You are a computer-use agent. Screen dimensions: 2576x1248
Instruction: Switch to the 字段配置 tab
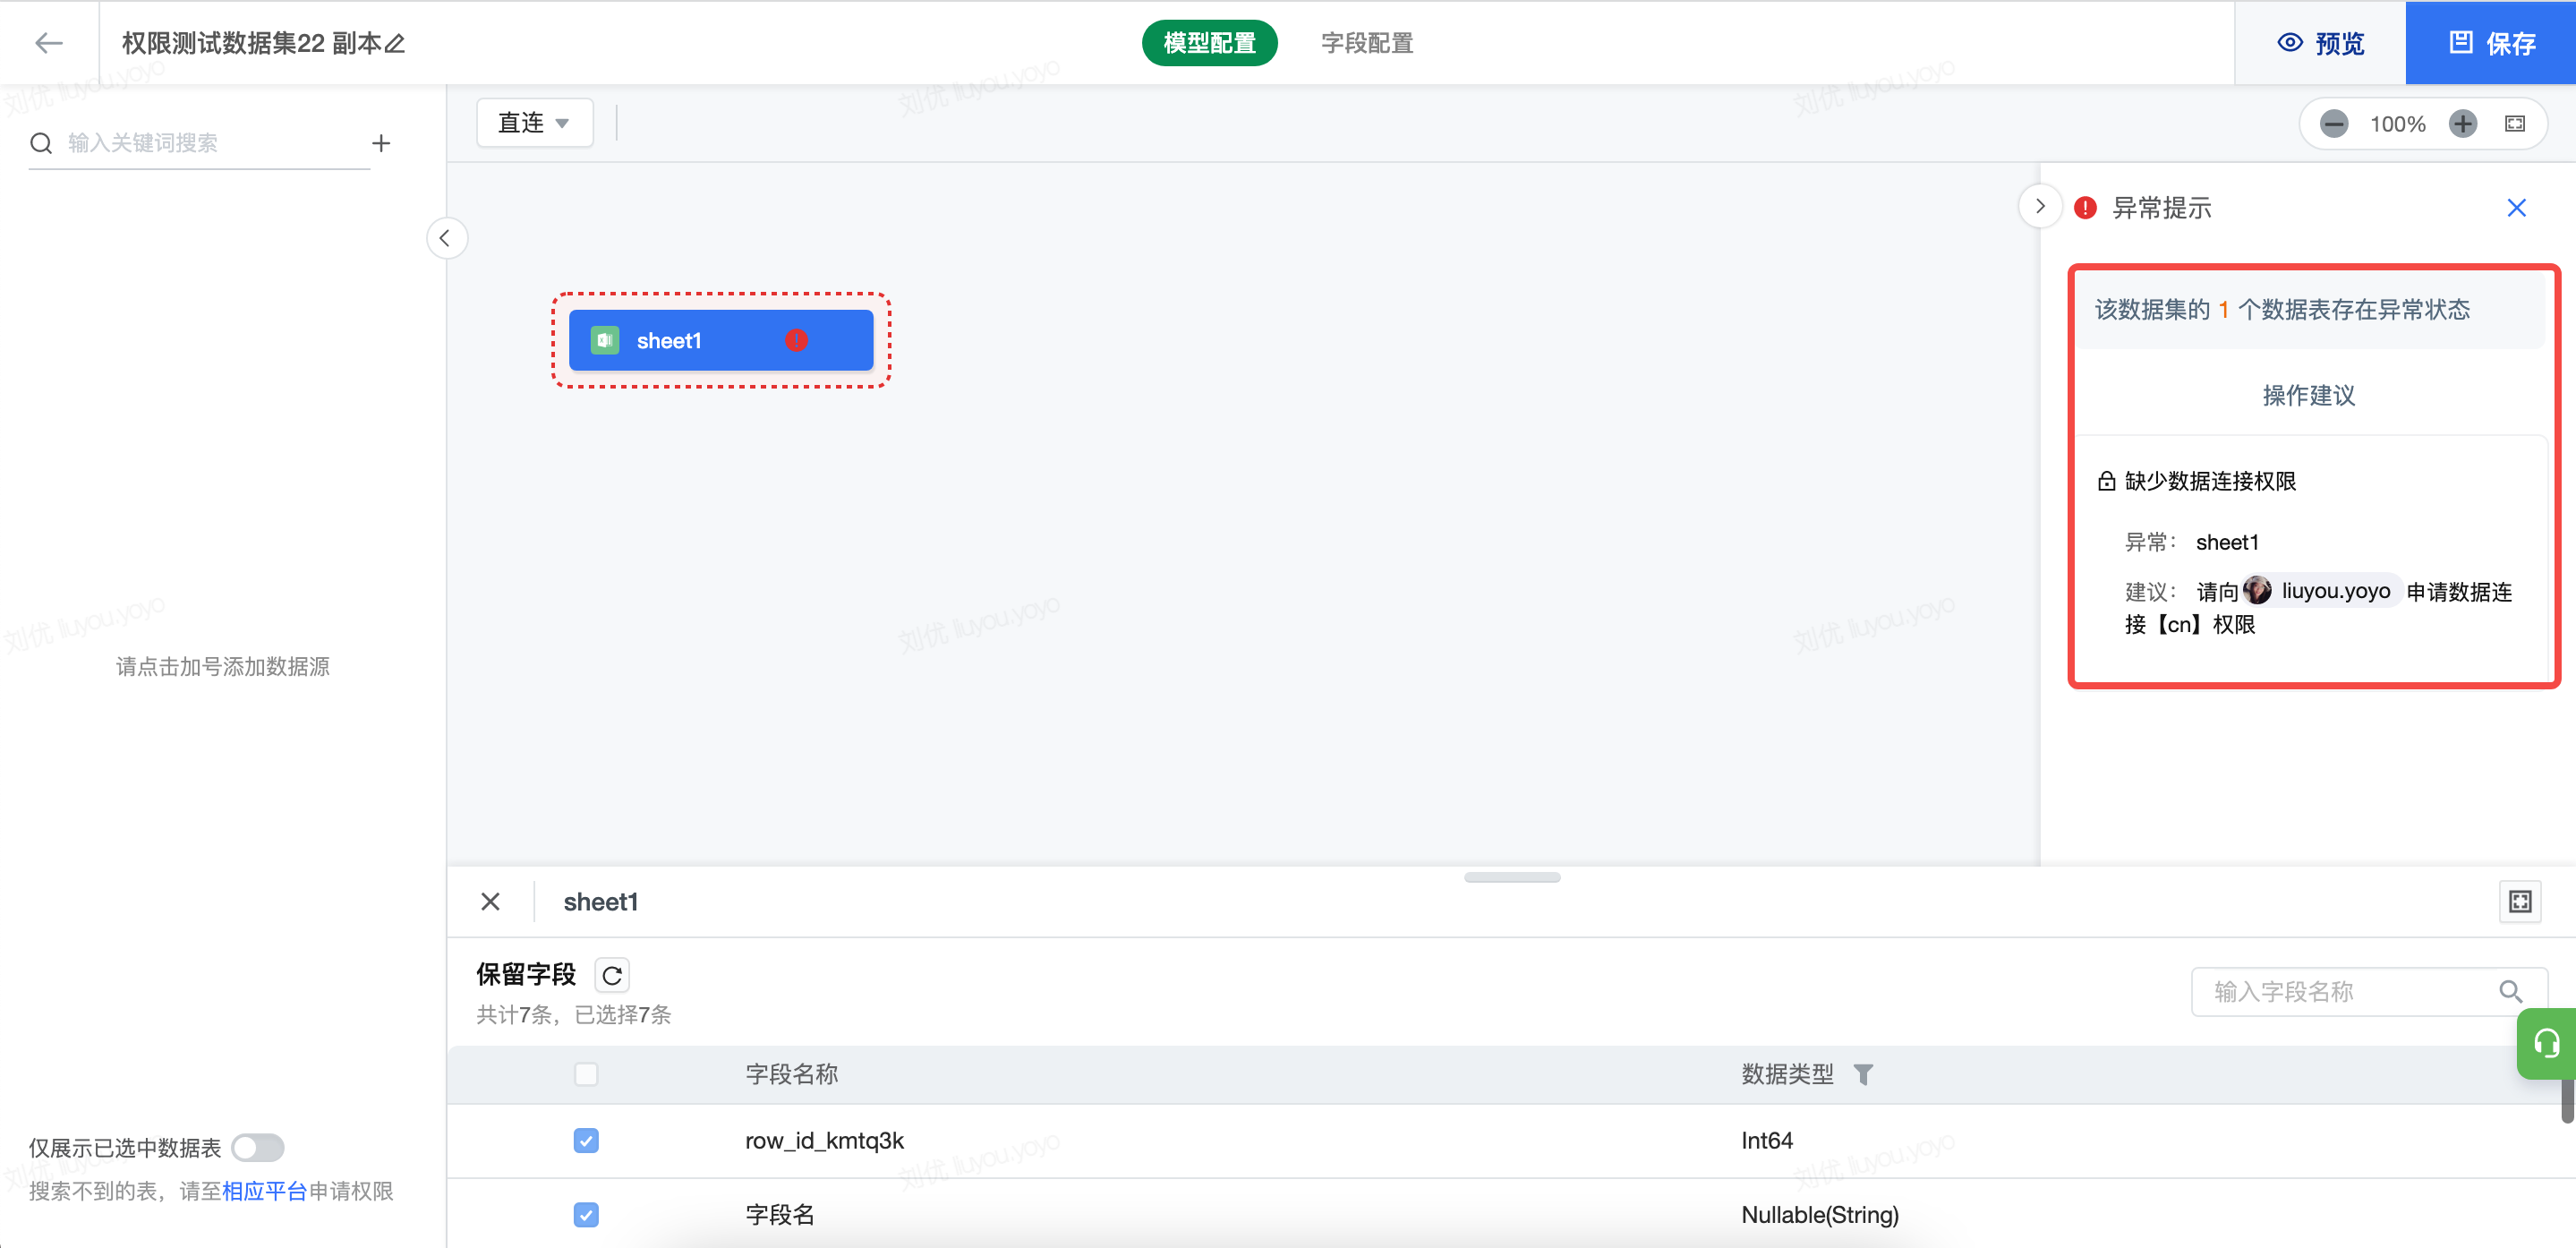(x=1366, y=43)
